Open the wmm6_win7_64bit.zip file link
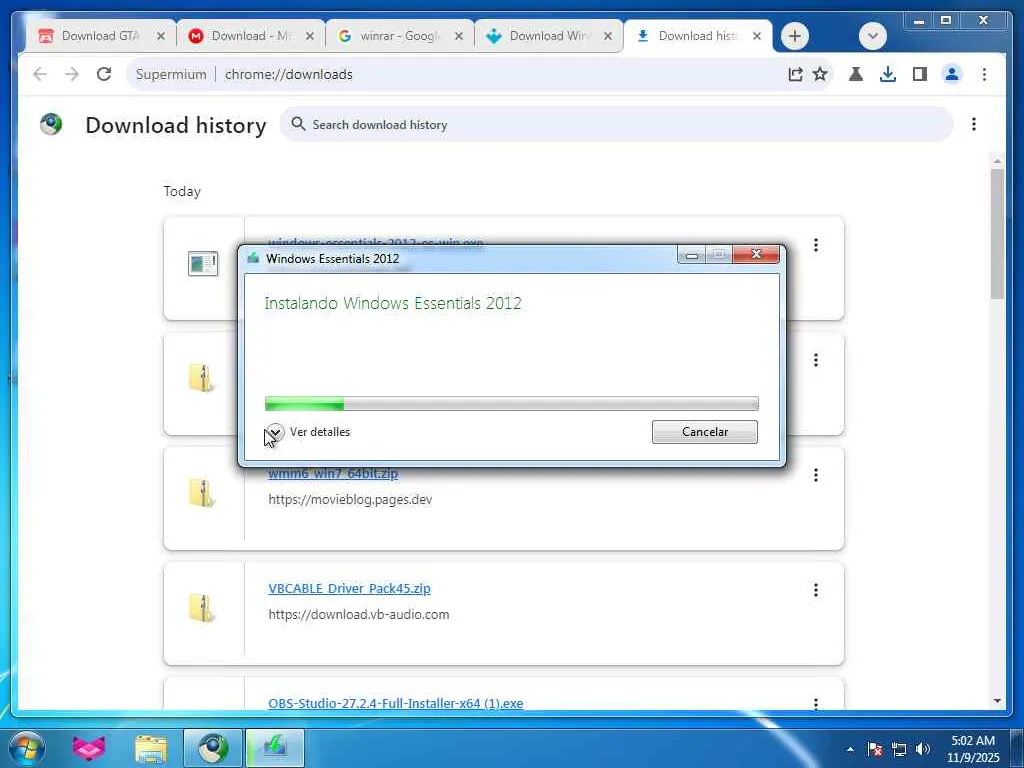This screenshot has width=1024, height=768. [x=333, y=474]
